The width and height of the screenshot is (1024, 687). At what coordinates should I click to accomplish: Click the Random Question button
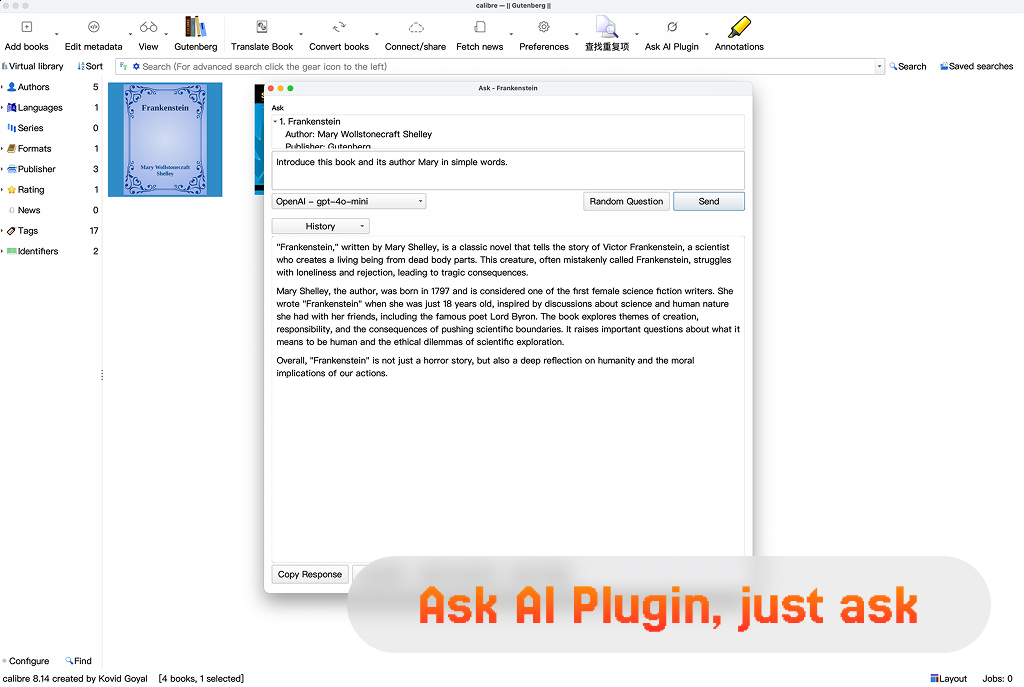(x=626, y=201)
